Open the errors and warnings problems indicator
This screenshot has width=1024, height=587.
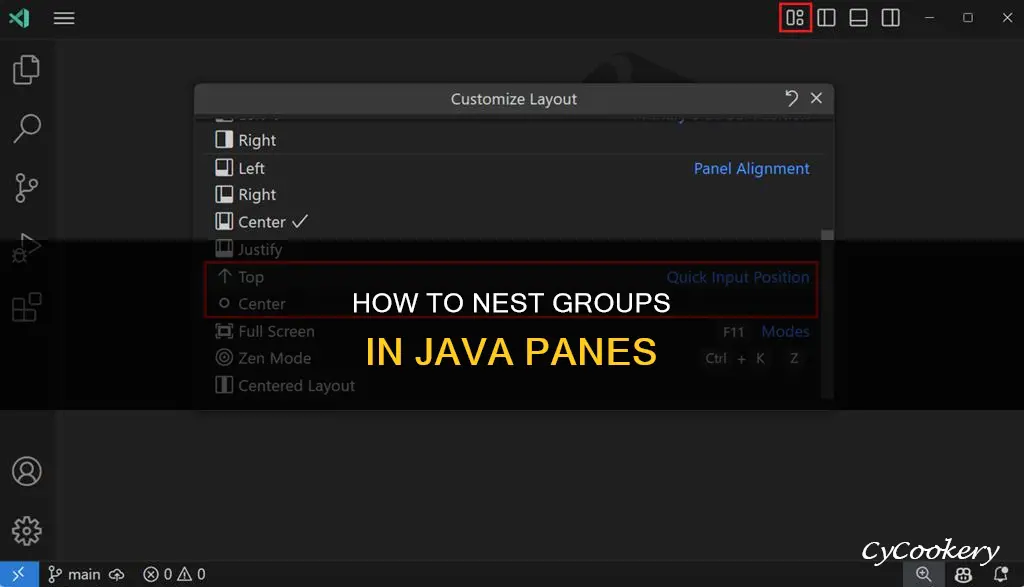point(174,574)
